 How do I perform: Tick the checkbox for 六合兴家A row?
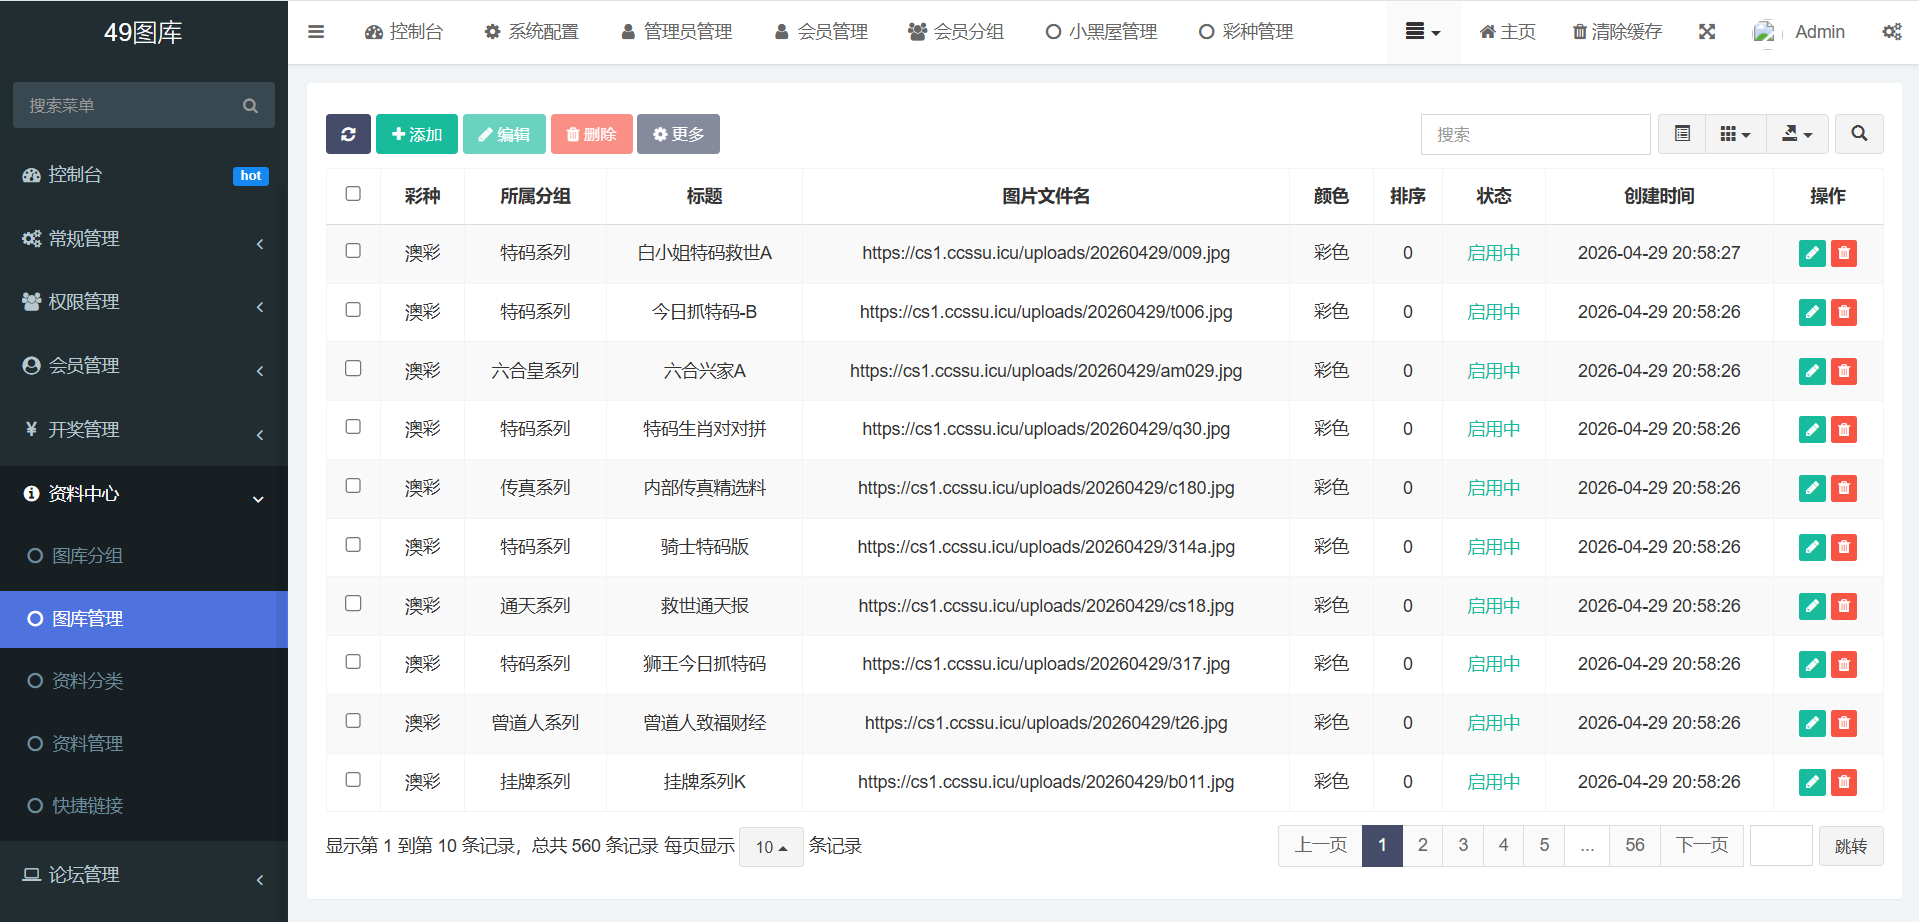point(353,369)
